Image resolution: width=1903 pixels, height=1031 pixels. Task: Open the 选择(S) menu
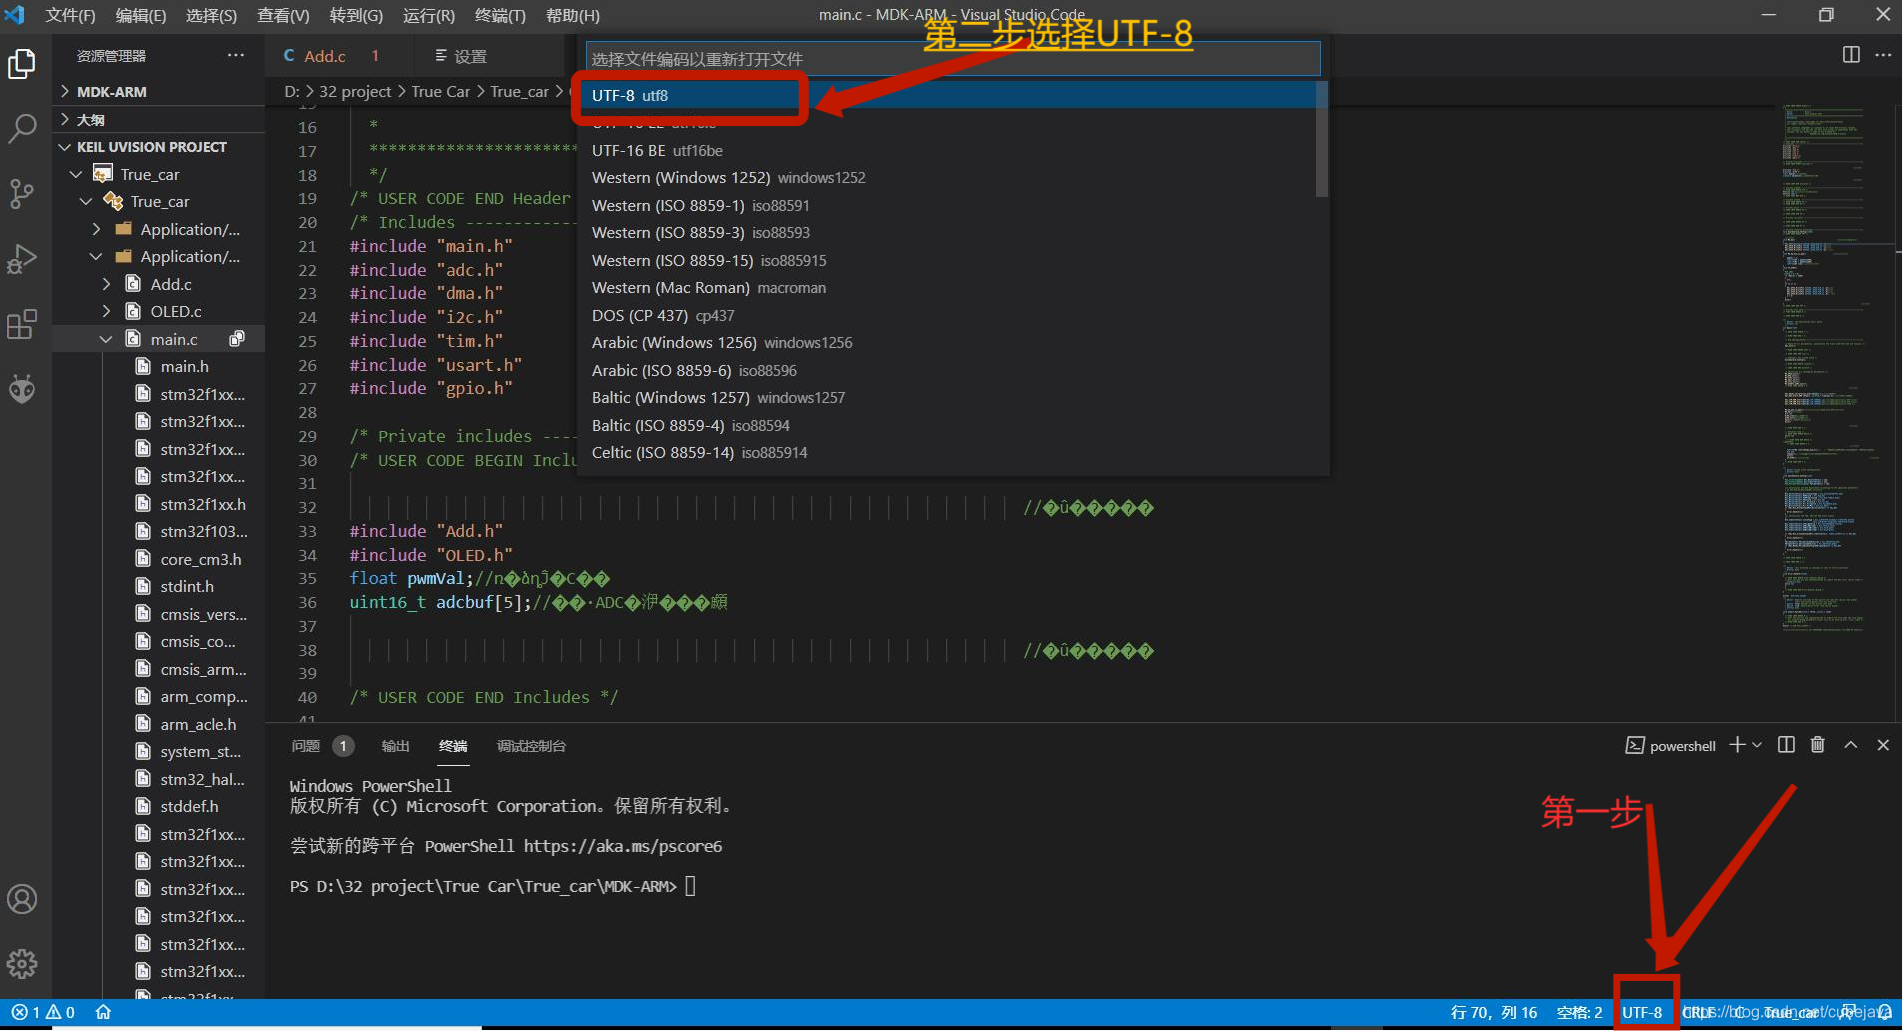point(211,15)
